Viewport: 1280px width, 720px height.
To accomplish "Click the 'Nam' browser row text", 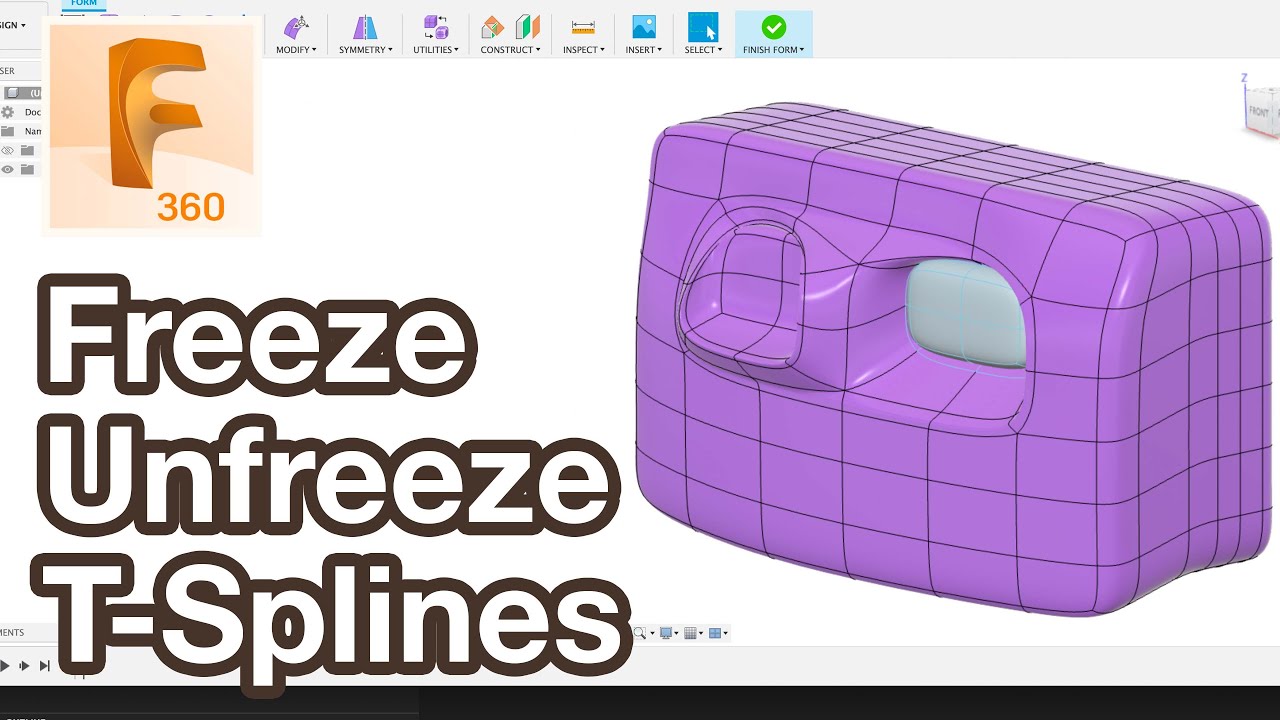I will point(33,131).
